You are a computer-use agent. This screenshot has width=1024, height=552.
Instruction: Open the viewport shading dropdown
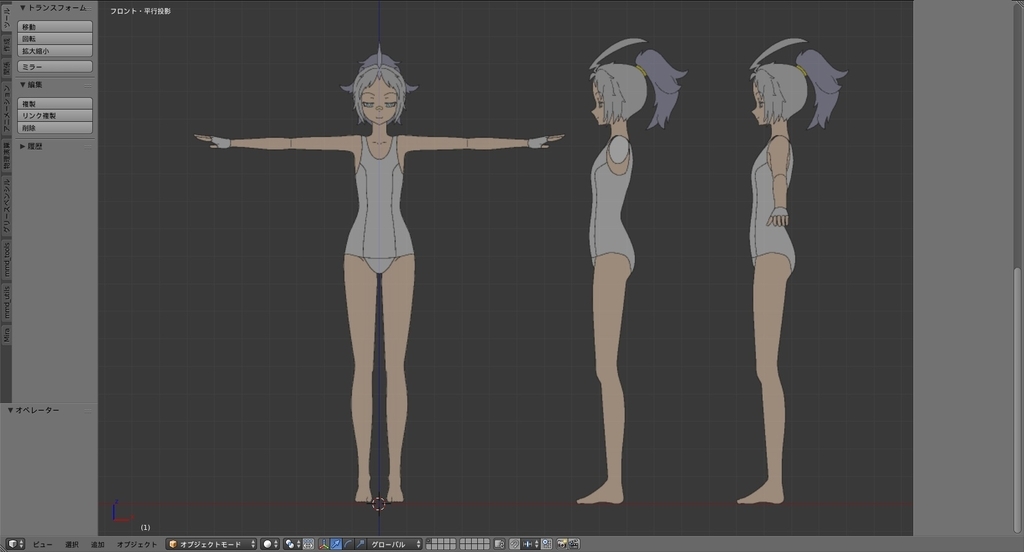coord(270,544)
